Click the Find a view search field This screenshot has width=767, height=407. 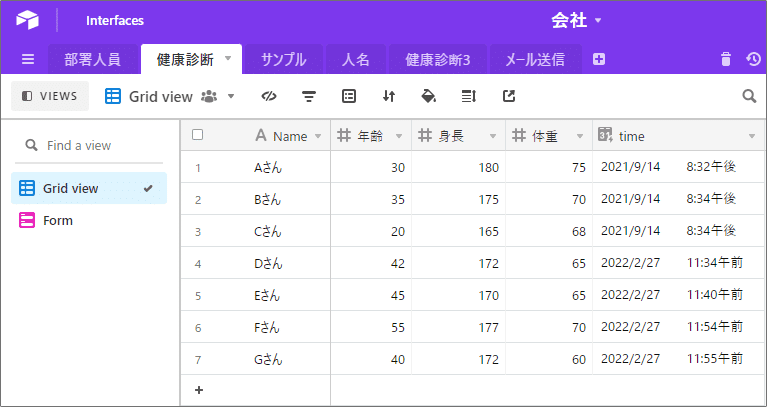pos(89,145)
